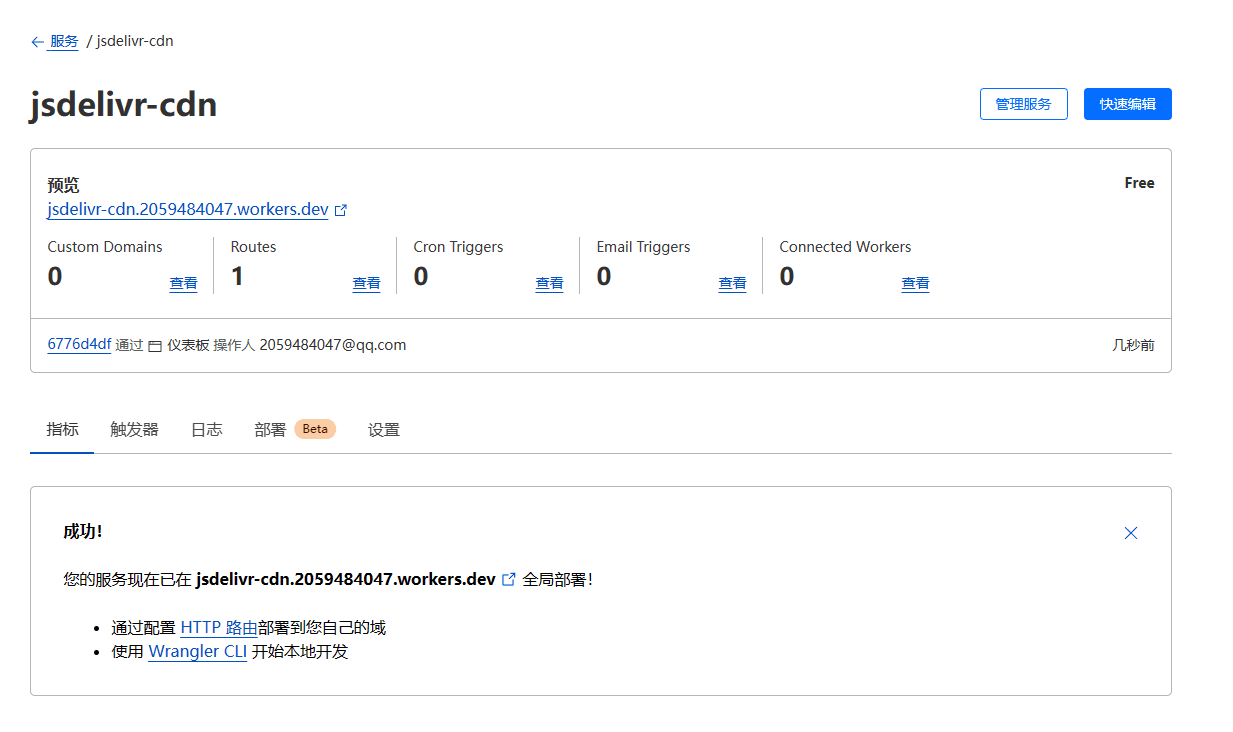This screenshot has height=732, width=1233.
Task: Click the 管理服务 button
Action: point(1023,104)
